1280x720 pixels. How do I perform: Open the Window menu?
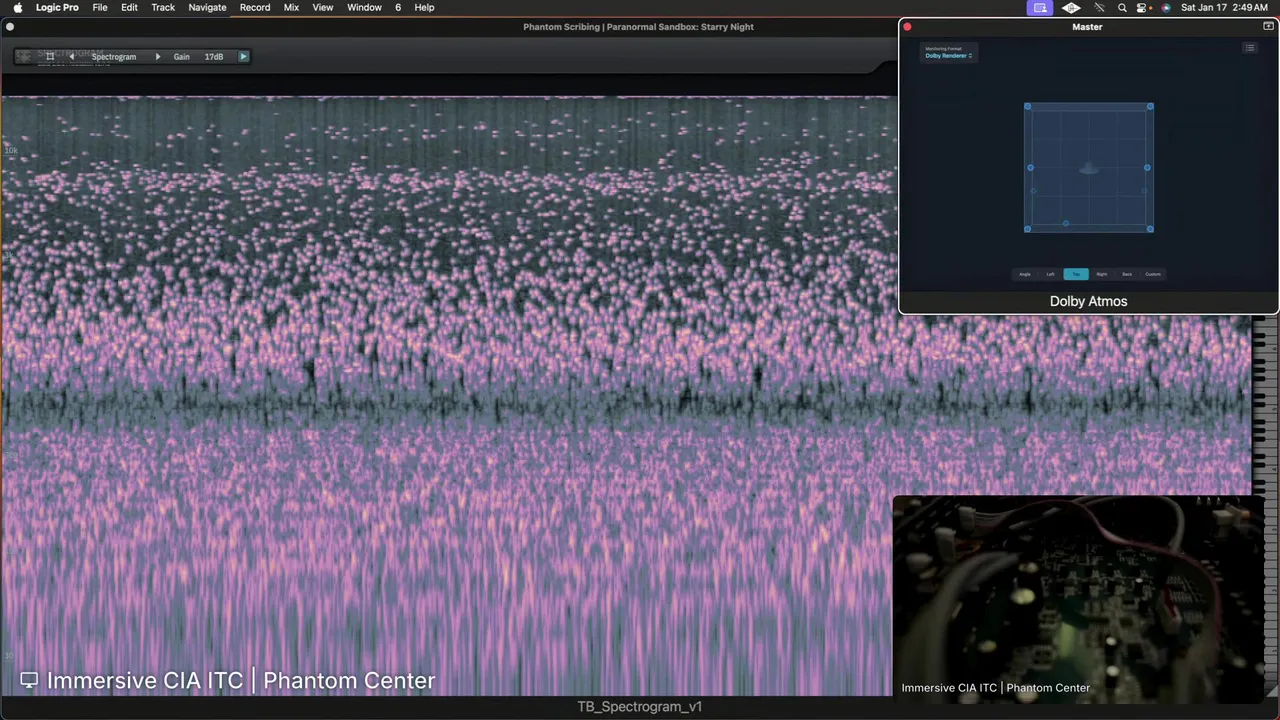pos(364,7)
